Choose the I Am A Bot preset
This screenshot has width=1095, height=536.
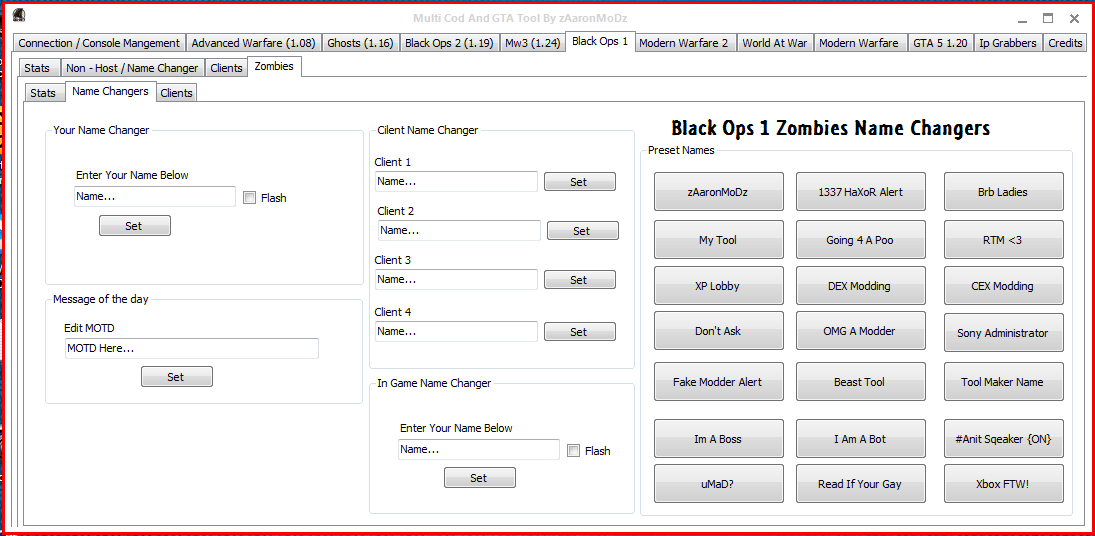click(860, 439)
